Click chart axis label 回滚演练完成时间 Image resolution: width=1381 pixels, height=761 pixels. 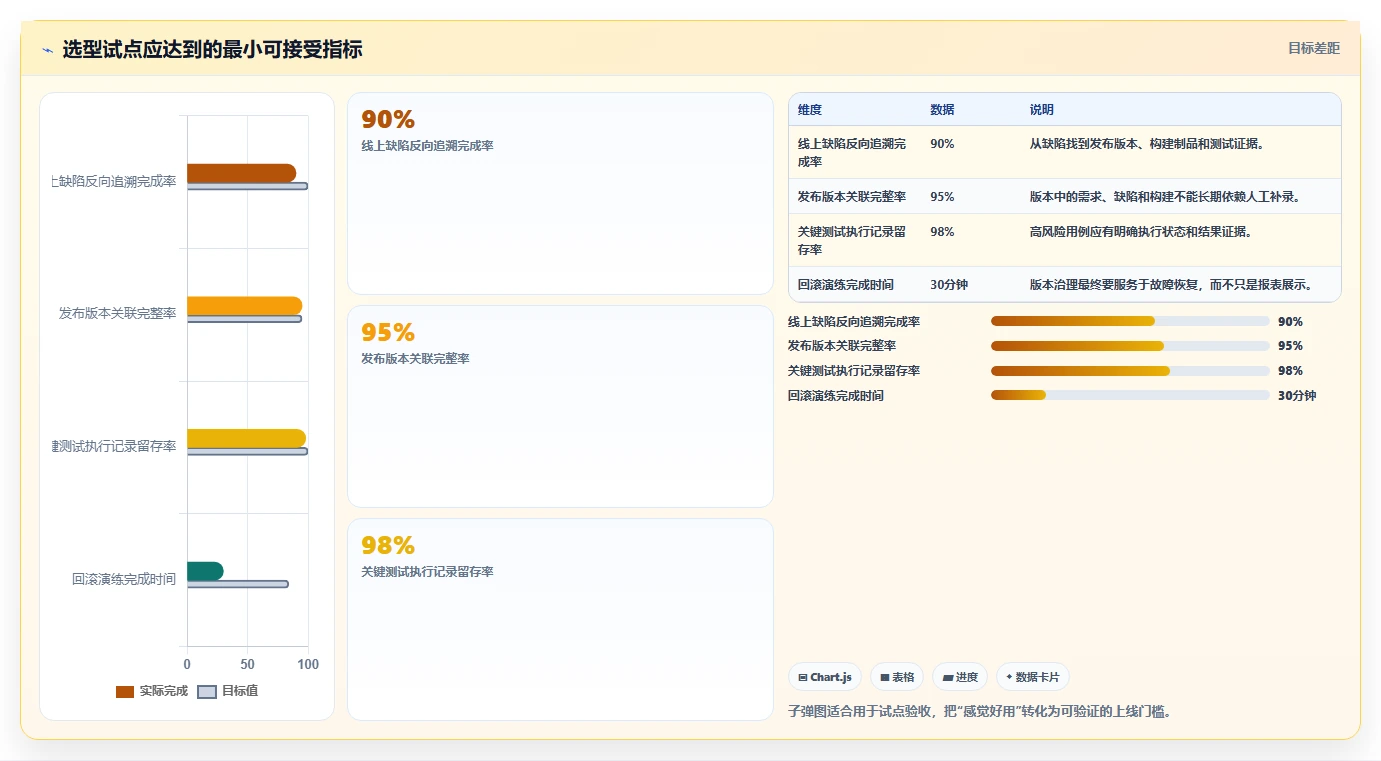[124, 579]
